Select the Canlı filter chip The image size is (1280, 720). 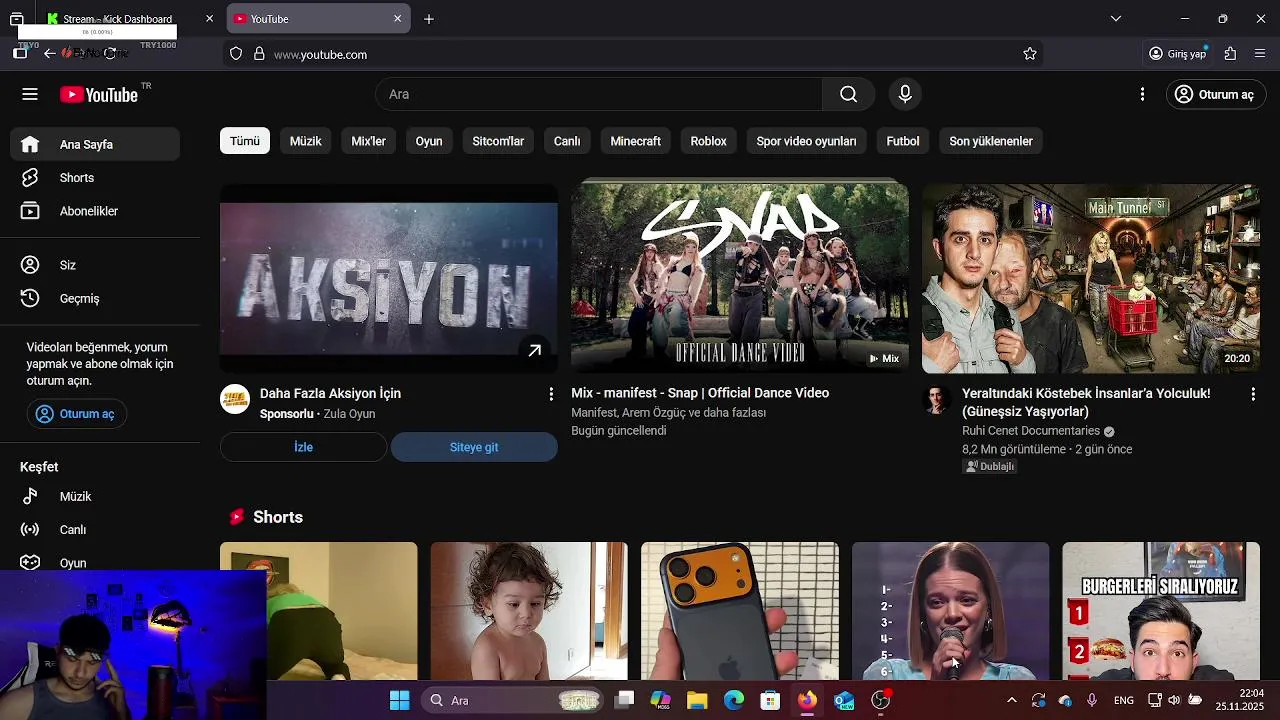(567, 141)
